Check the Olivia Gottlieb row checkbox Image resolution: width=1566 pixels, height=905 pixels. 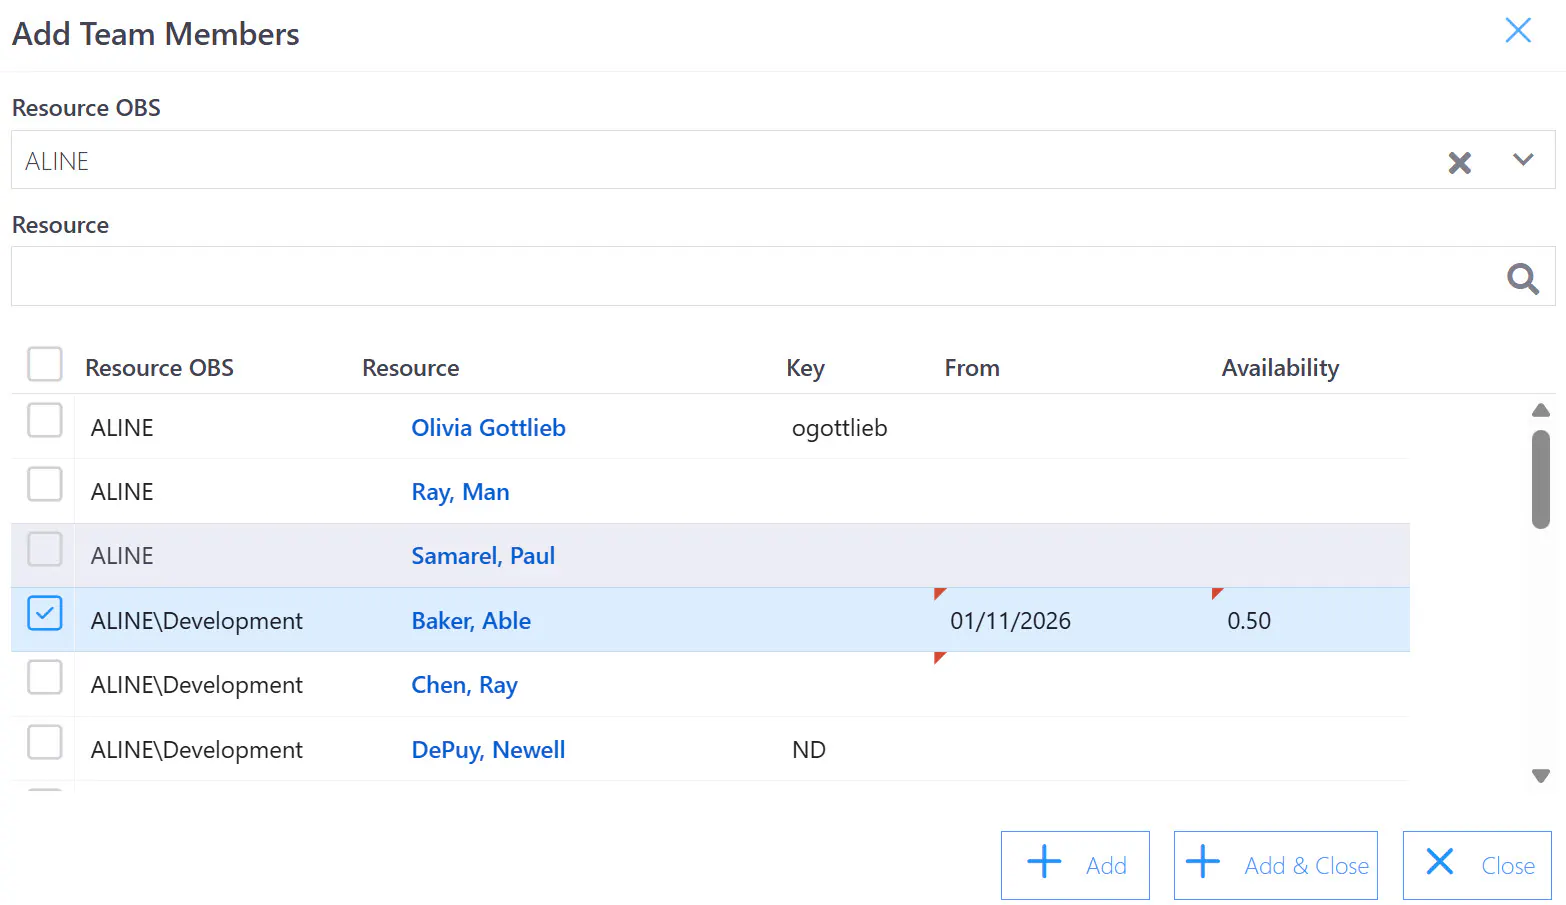[x=45, y=420]
